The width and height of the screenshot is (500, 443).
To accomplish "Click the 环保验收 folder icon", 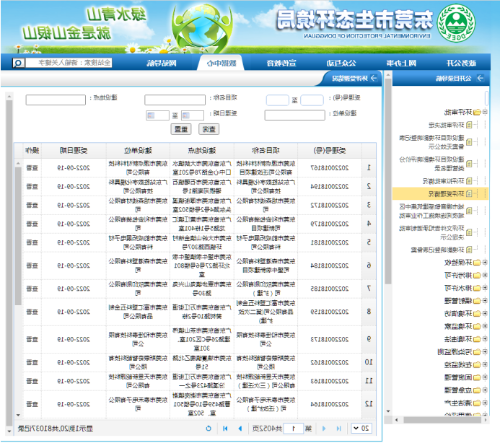I will point(477,263).
